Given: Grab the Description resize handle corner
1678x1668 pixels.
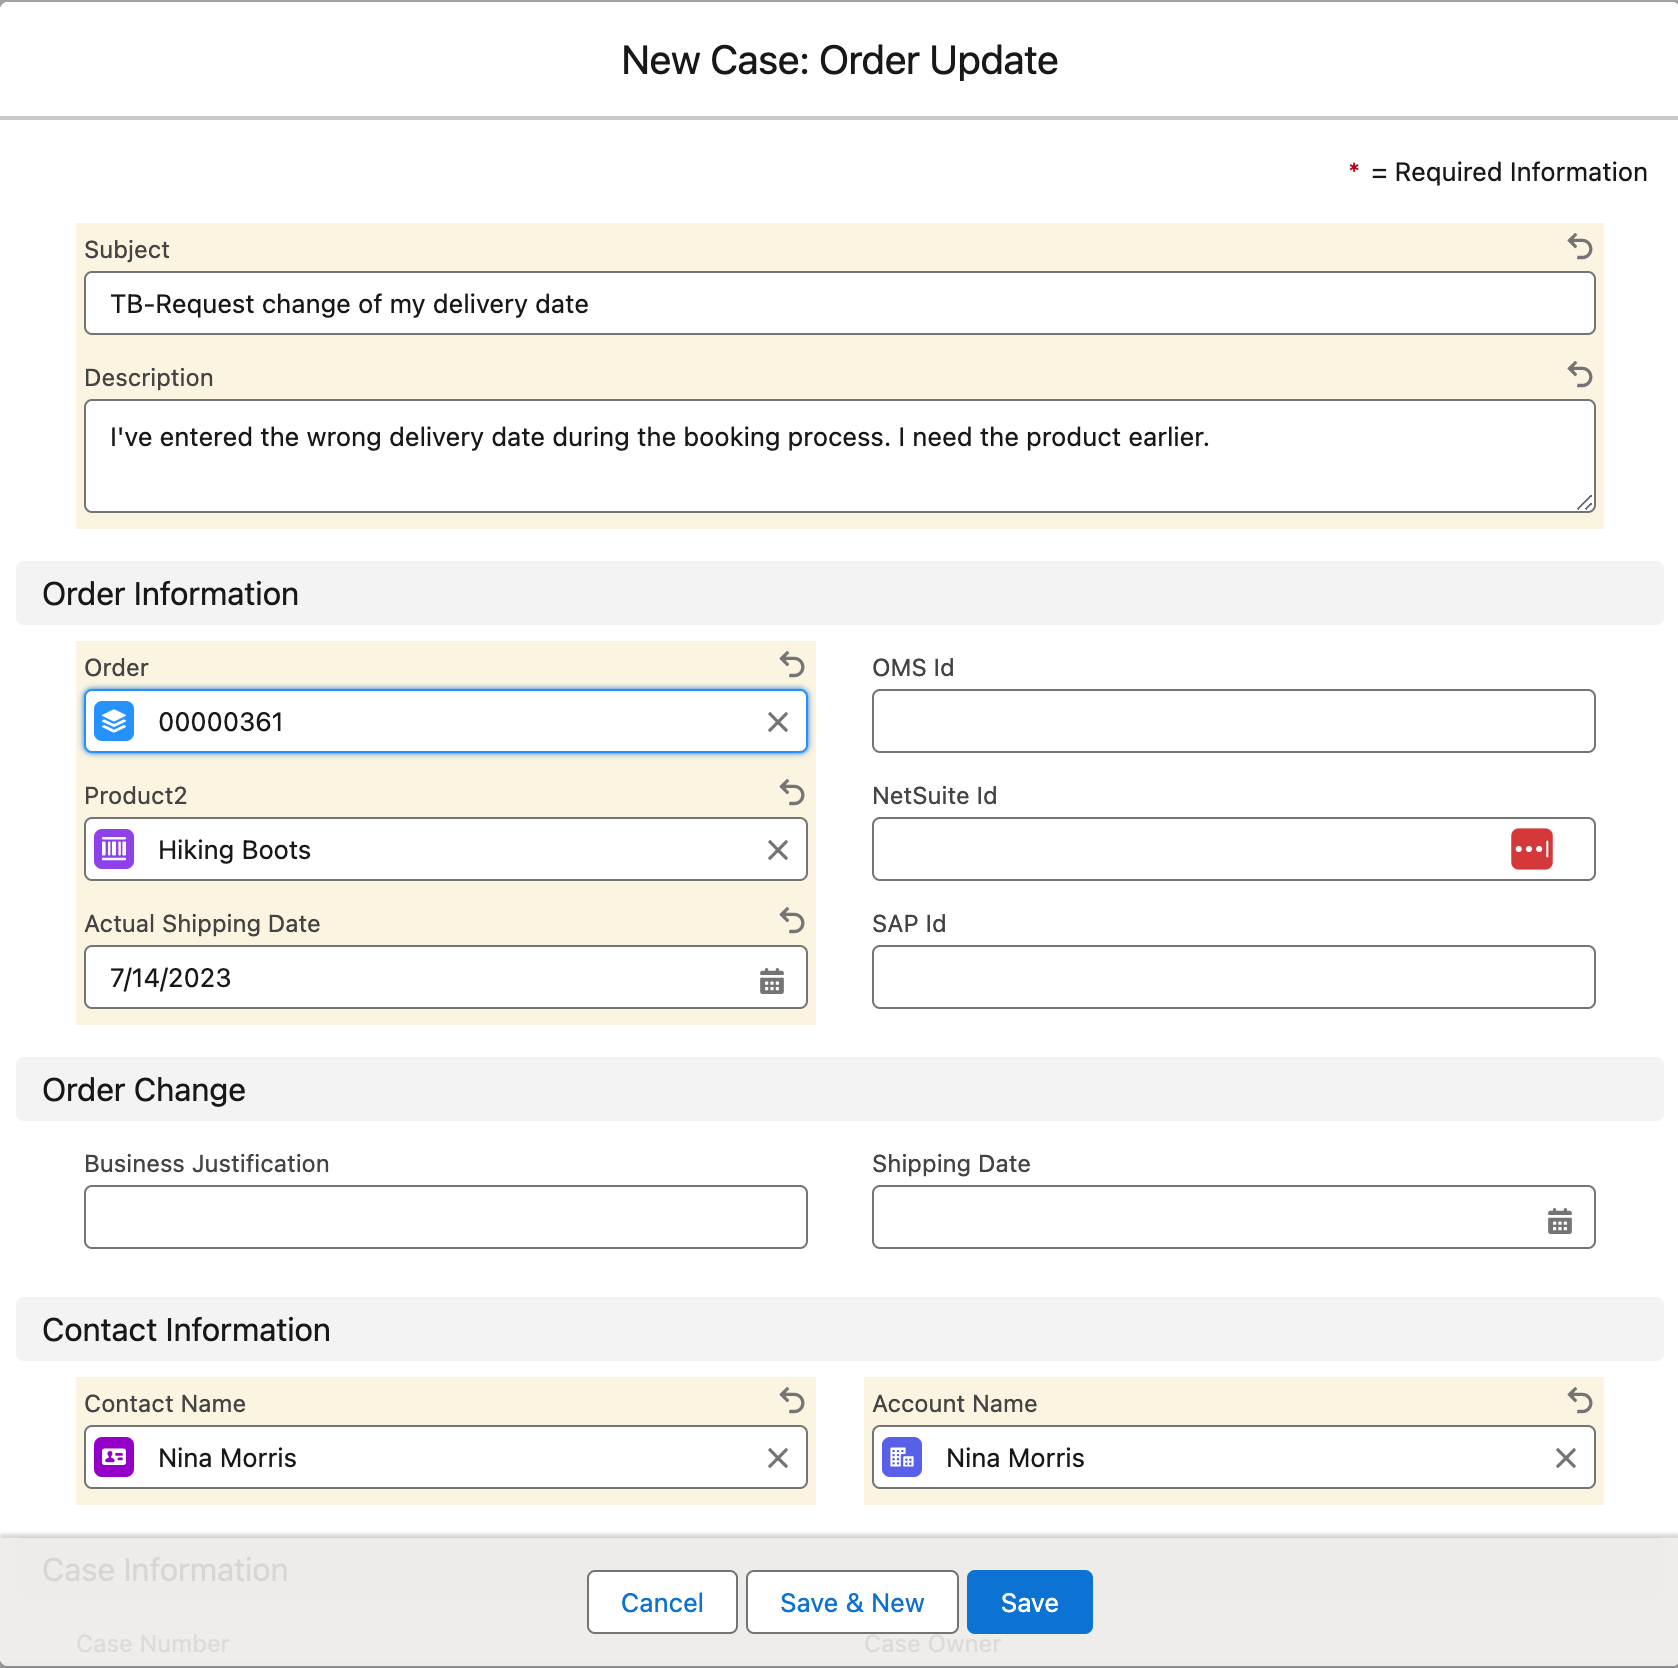Looking at the screenshot, I should click(x=1585, y=502).
